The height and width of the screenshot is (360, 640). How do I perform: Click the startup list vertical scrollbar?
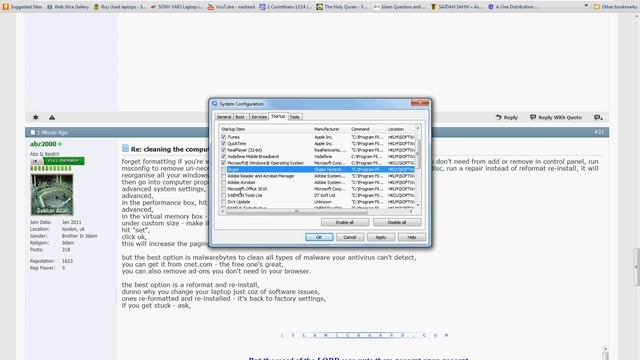(418, 153)
